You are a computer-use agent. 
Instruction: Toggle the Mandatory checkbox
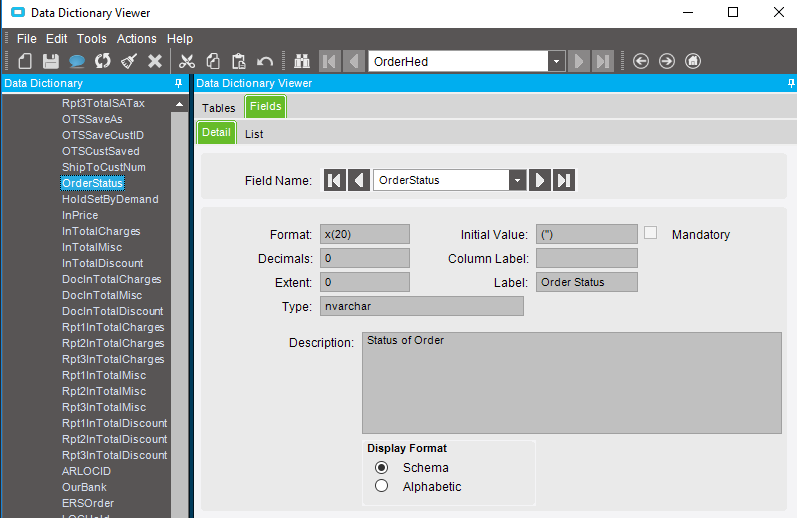651,233
